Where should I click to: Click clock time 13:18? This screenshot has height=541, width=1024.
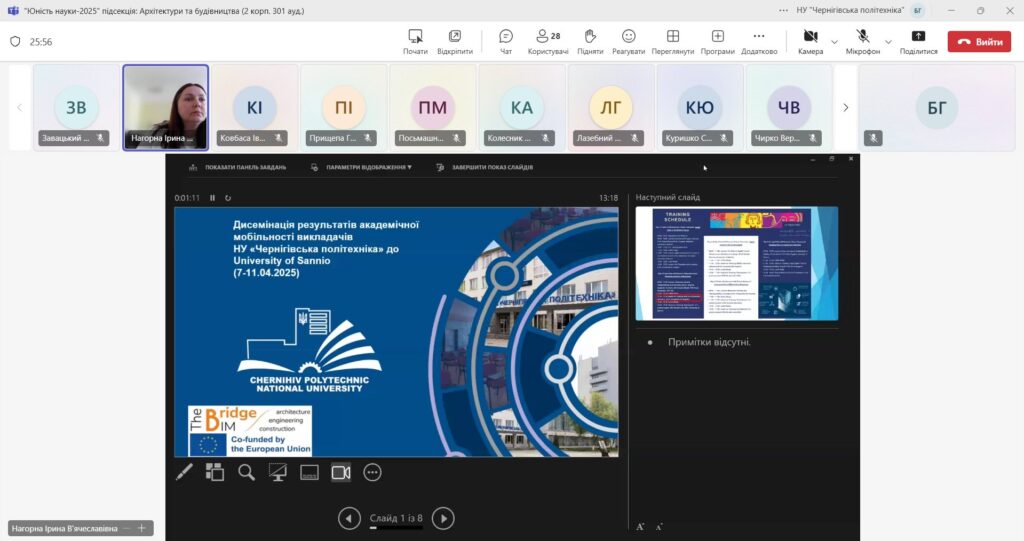click(608, 197)
